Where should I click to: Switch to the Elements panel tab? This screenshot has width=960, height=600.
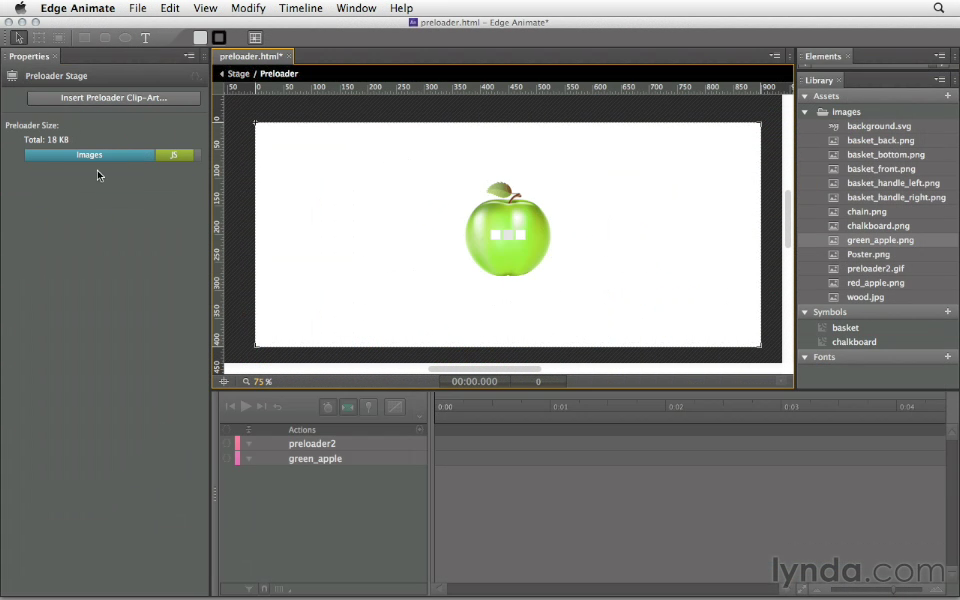click(823, 56)
